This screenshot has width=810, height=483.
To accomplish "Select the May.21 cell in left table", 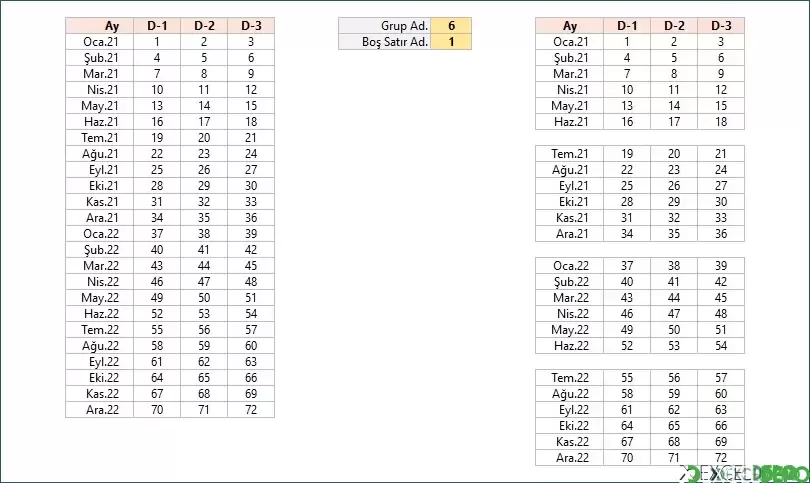I will pos(100,106).
